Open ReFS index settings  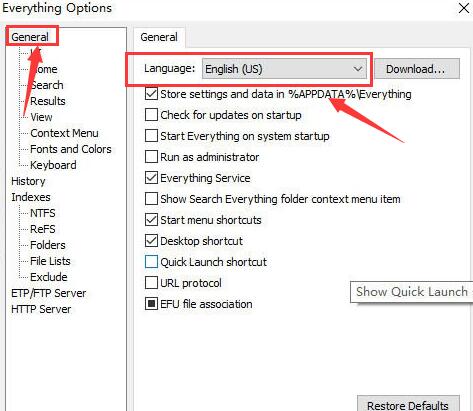pyautogui.click(x=43, y=229)
